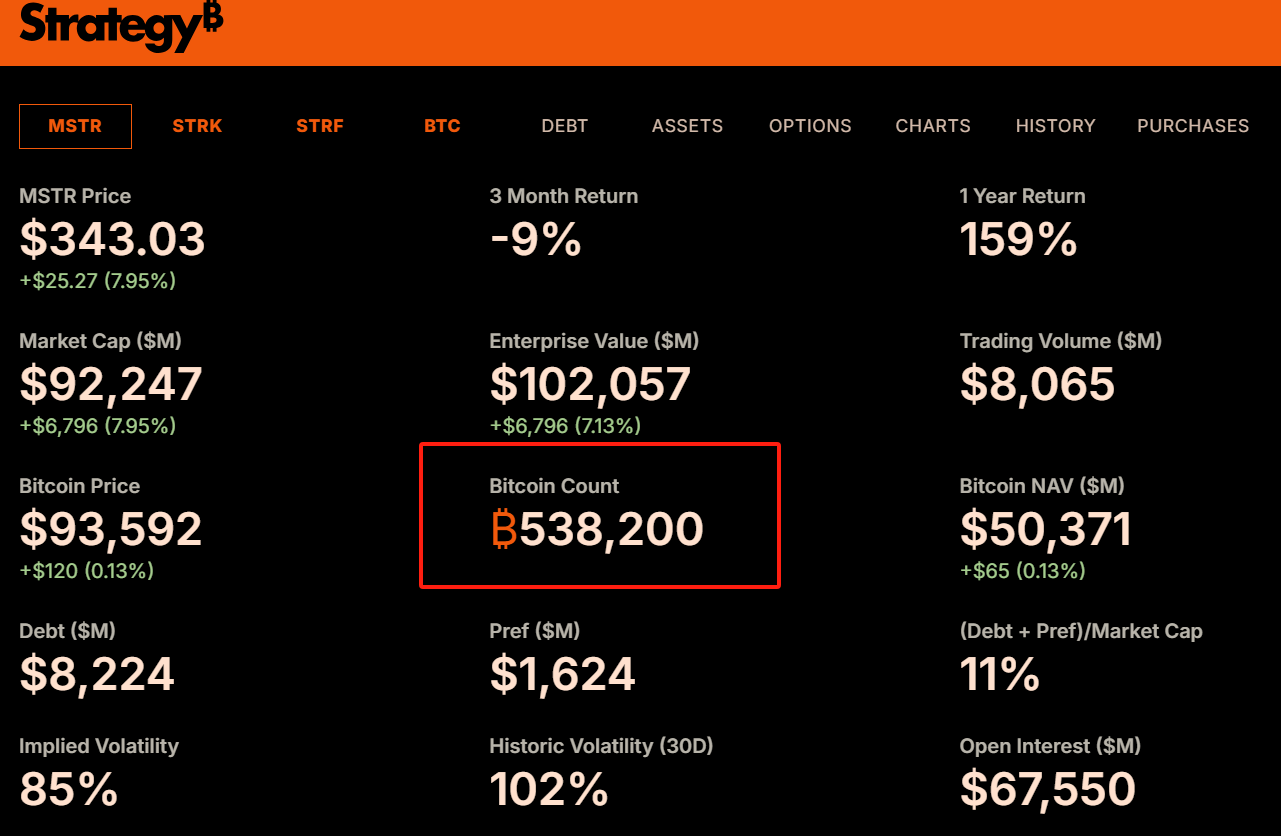Click the Strategy logo in the header
1281x836 pixels.
coord(120,26)
